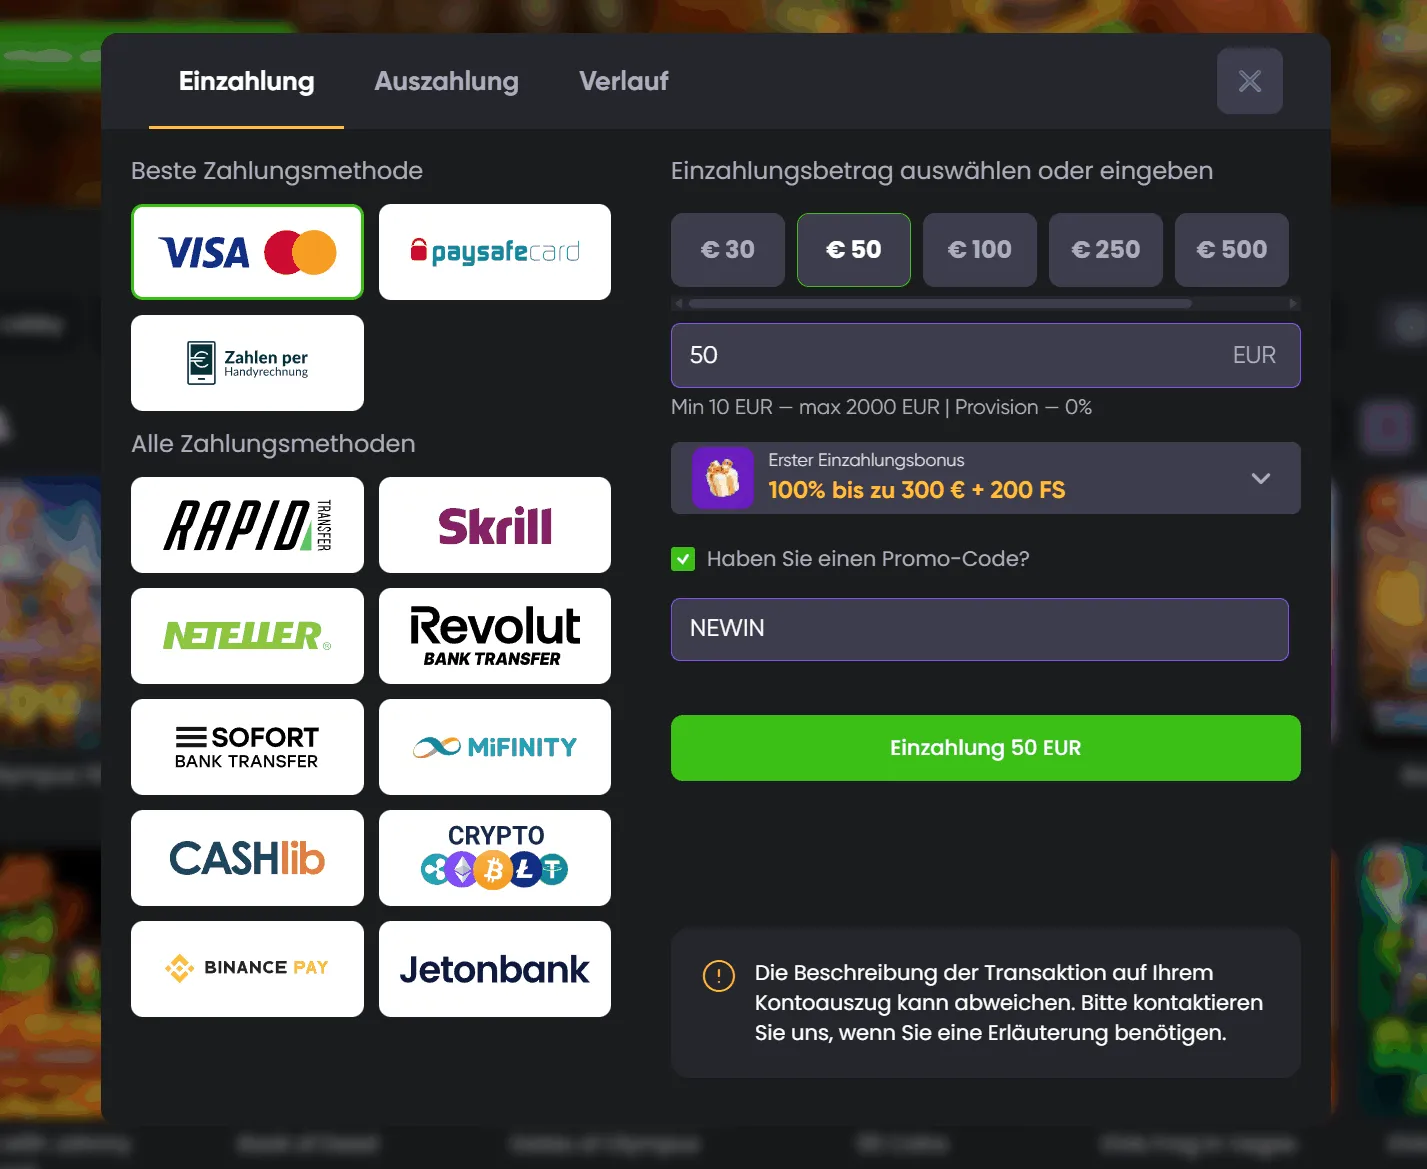Open the Verlauf tab
The image size is (1427, 1169).
(624, 81)
